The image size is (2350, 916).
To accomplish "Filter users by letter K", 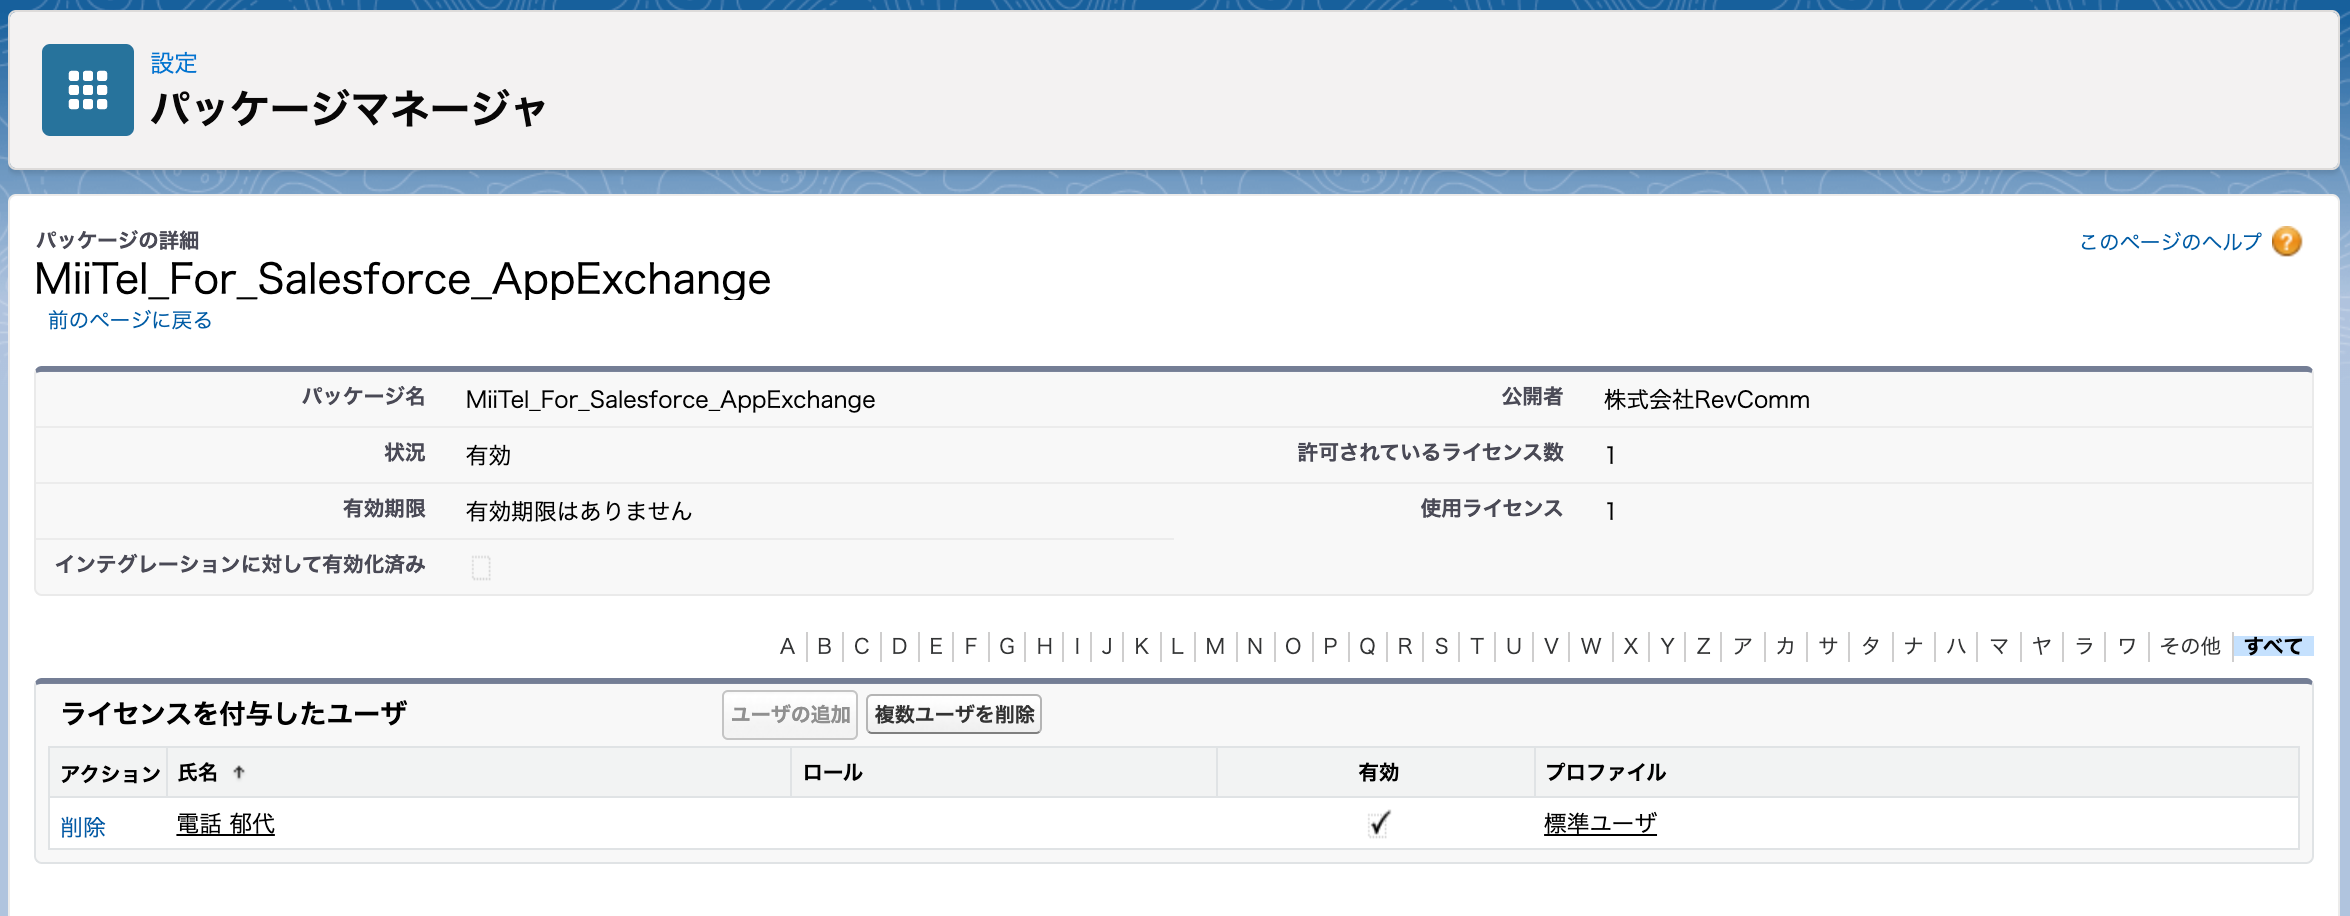I will 1141,646.
